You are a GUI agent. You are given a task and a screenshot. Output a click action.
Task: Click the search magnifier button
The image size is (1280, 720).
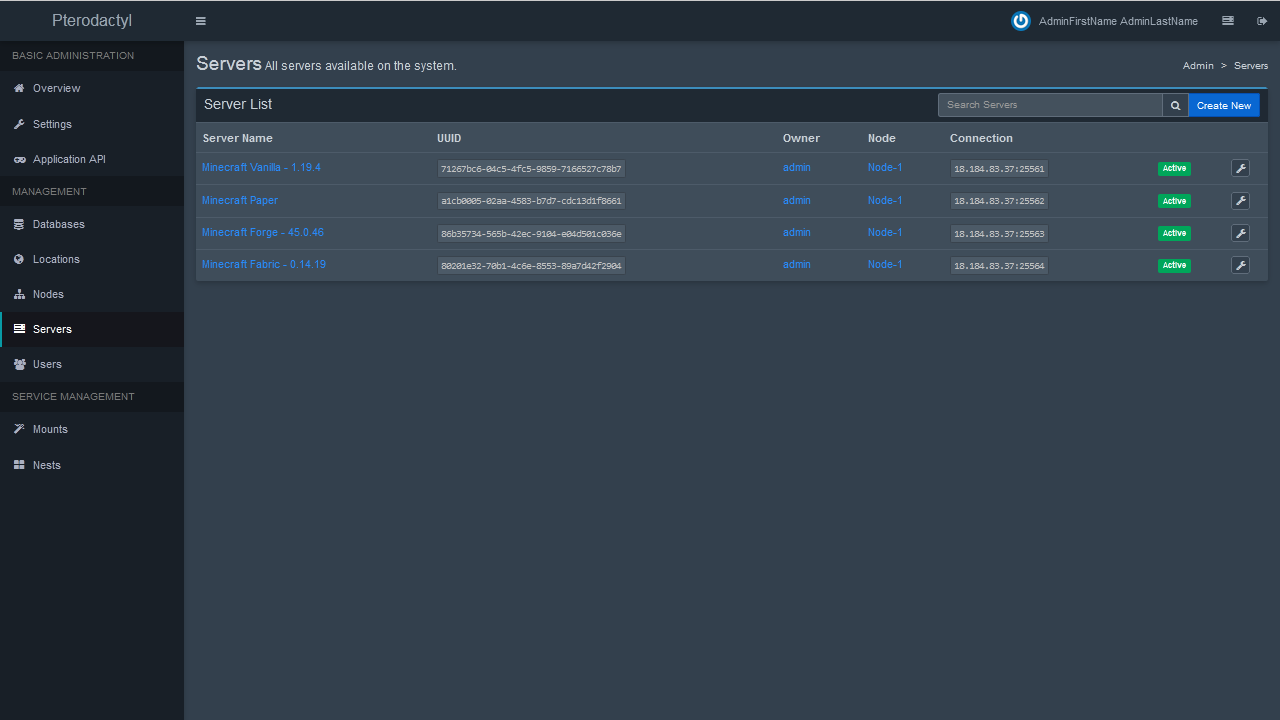(1176, 105)
